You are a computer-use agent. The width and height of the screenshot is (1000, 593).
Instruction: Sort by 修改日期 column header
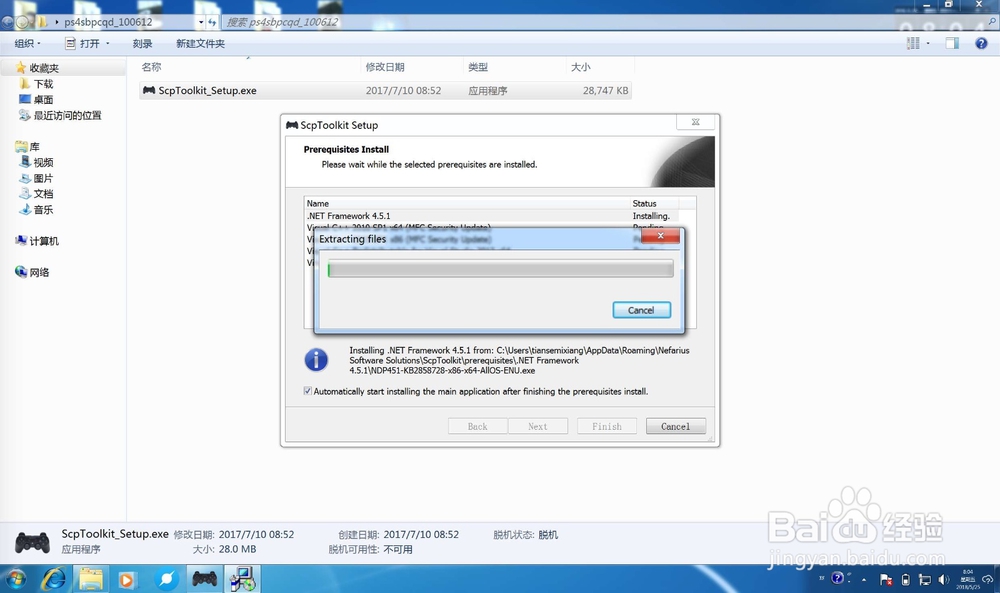point(385,67)
